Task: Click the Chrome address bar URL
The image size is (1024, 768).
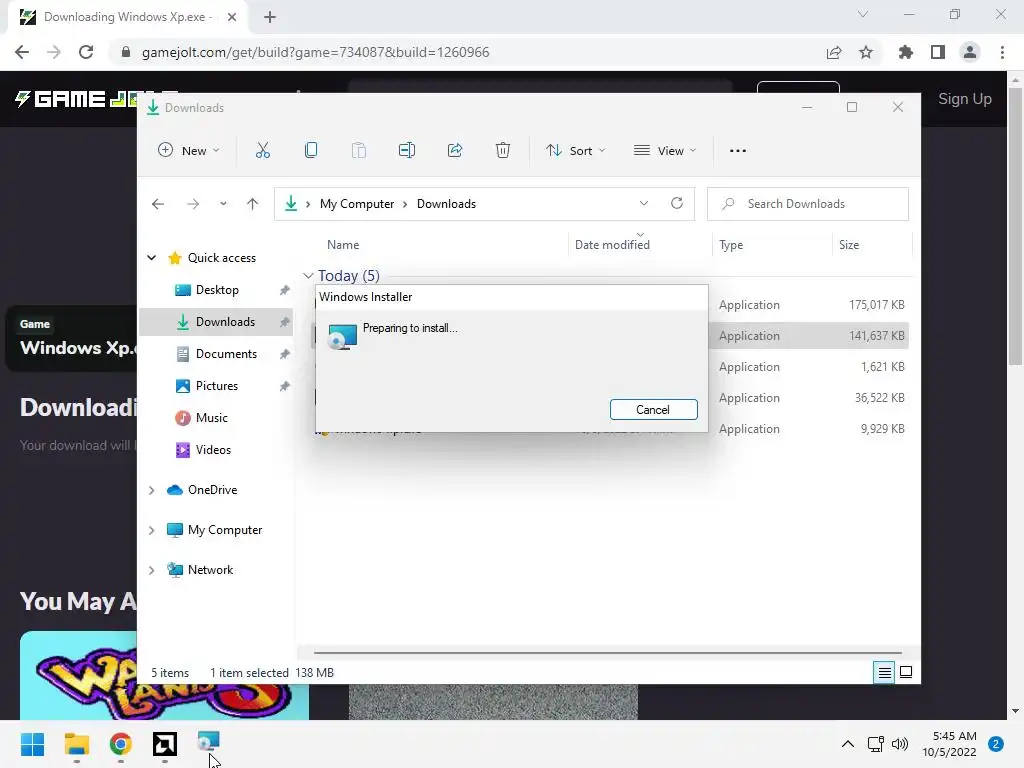Action: pyautogui.click(x=315, y=52)
